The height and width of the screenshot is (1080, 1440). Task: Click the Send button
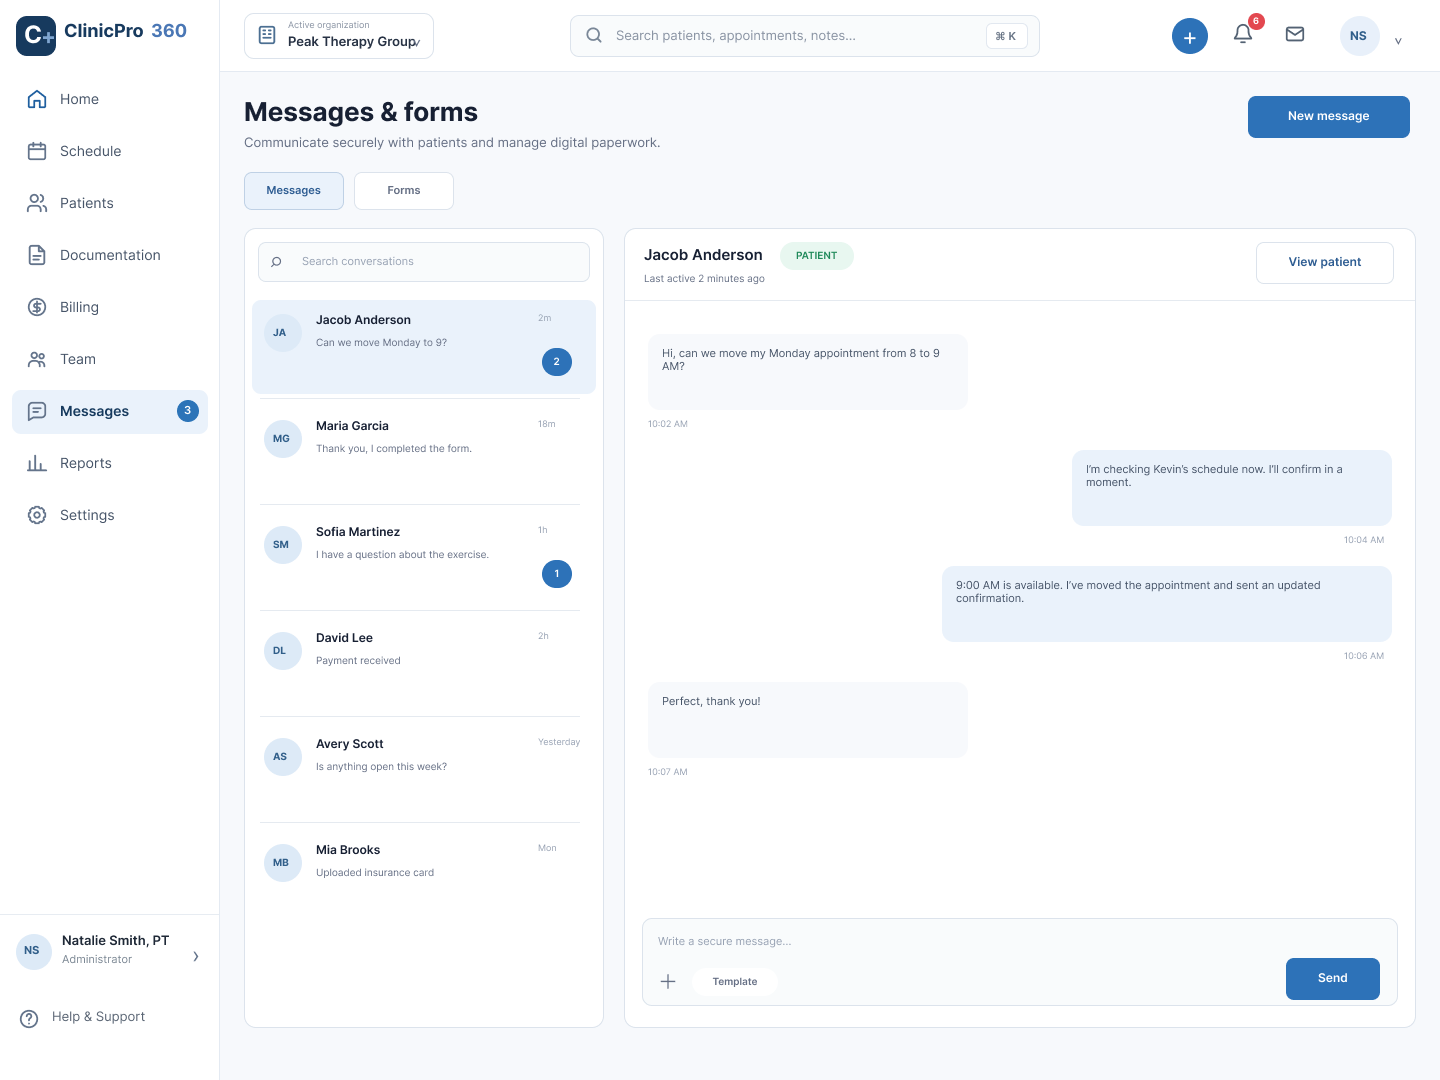pos(1333,979)
